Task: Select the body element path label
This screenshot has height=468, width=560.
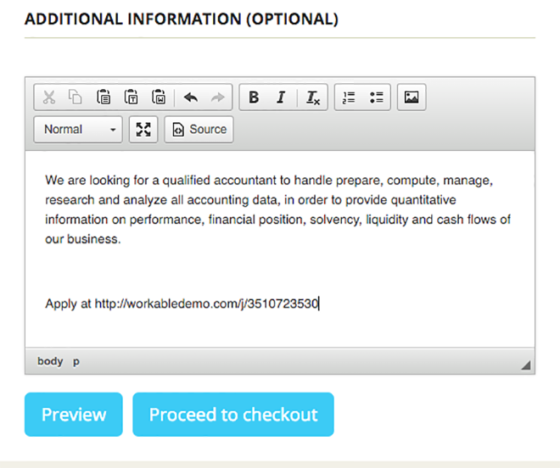Action: pyautogui.click(x=50, y=361)
